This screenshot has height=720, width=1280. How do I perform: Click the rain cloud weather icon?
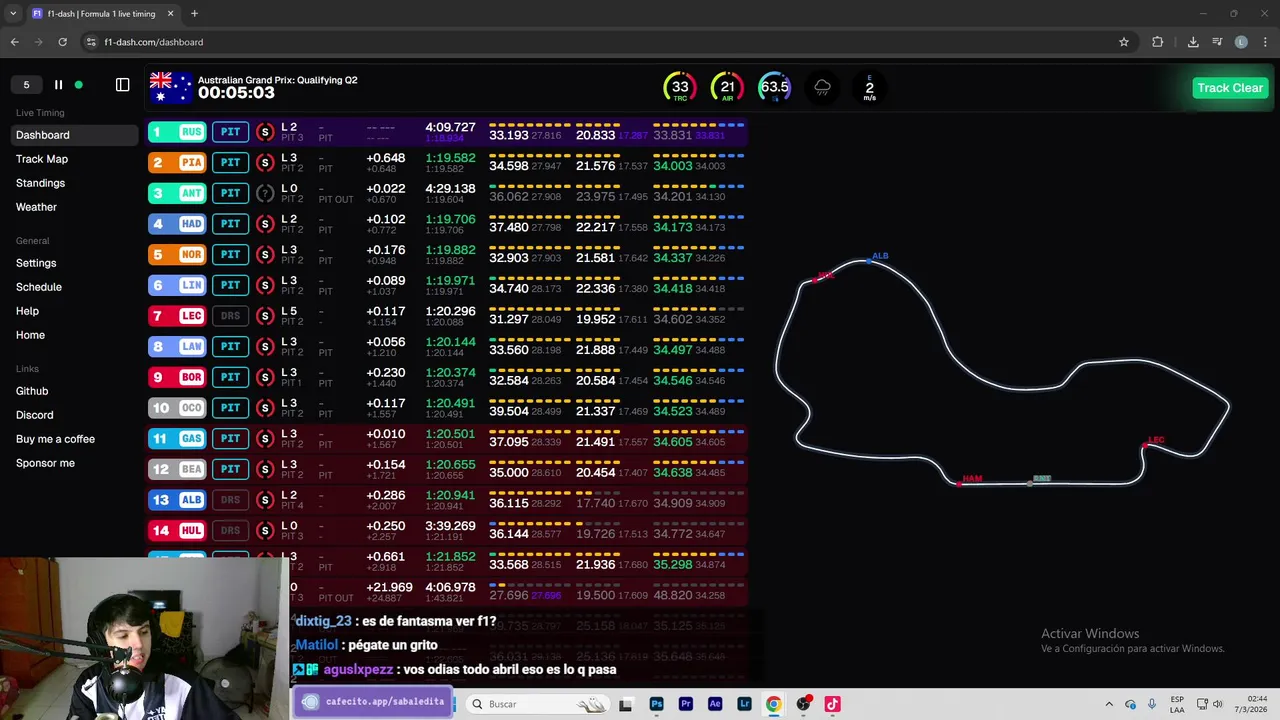[822, 88]
